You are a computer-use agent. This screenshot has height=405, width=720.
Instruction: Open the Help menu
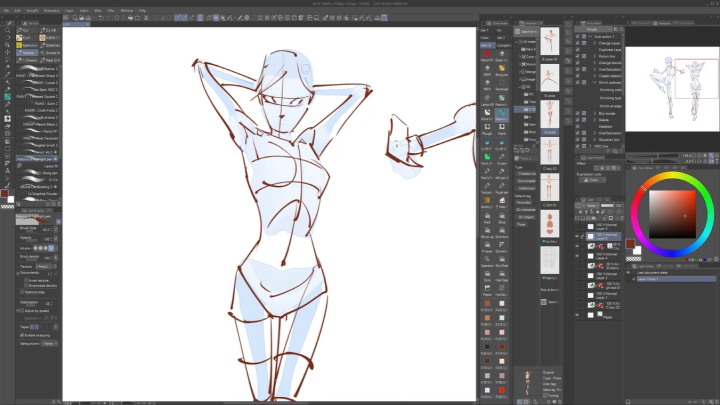142,11
